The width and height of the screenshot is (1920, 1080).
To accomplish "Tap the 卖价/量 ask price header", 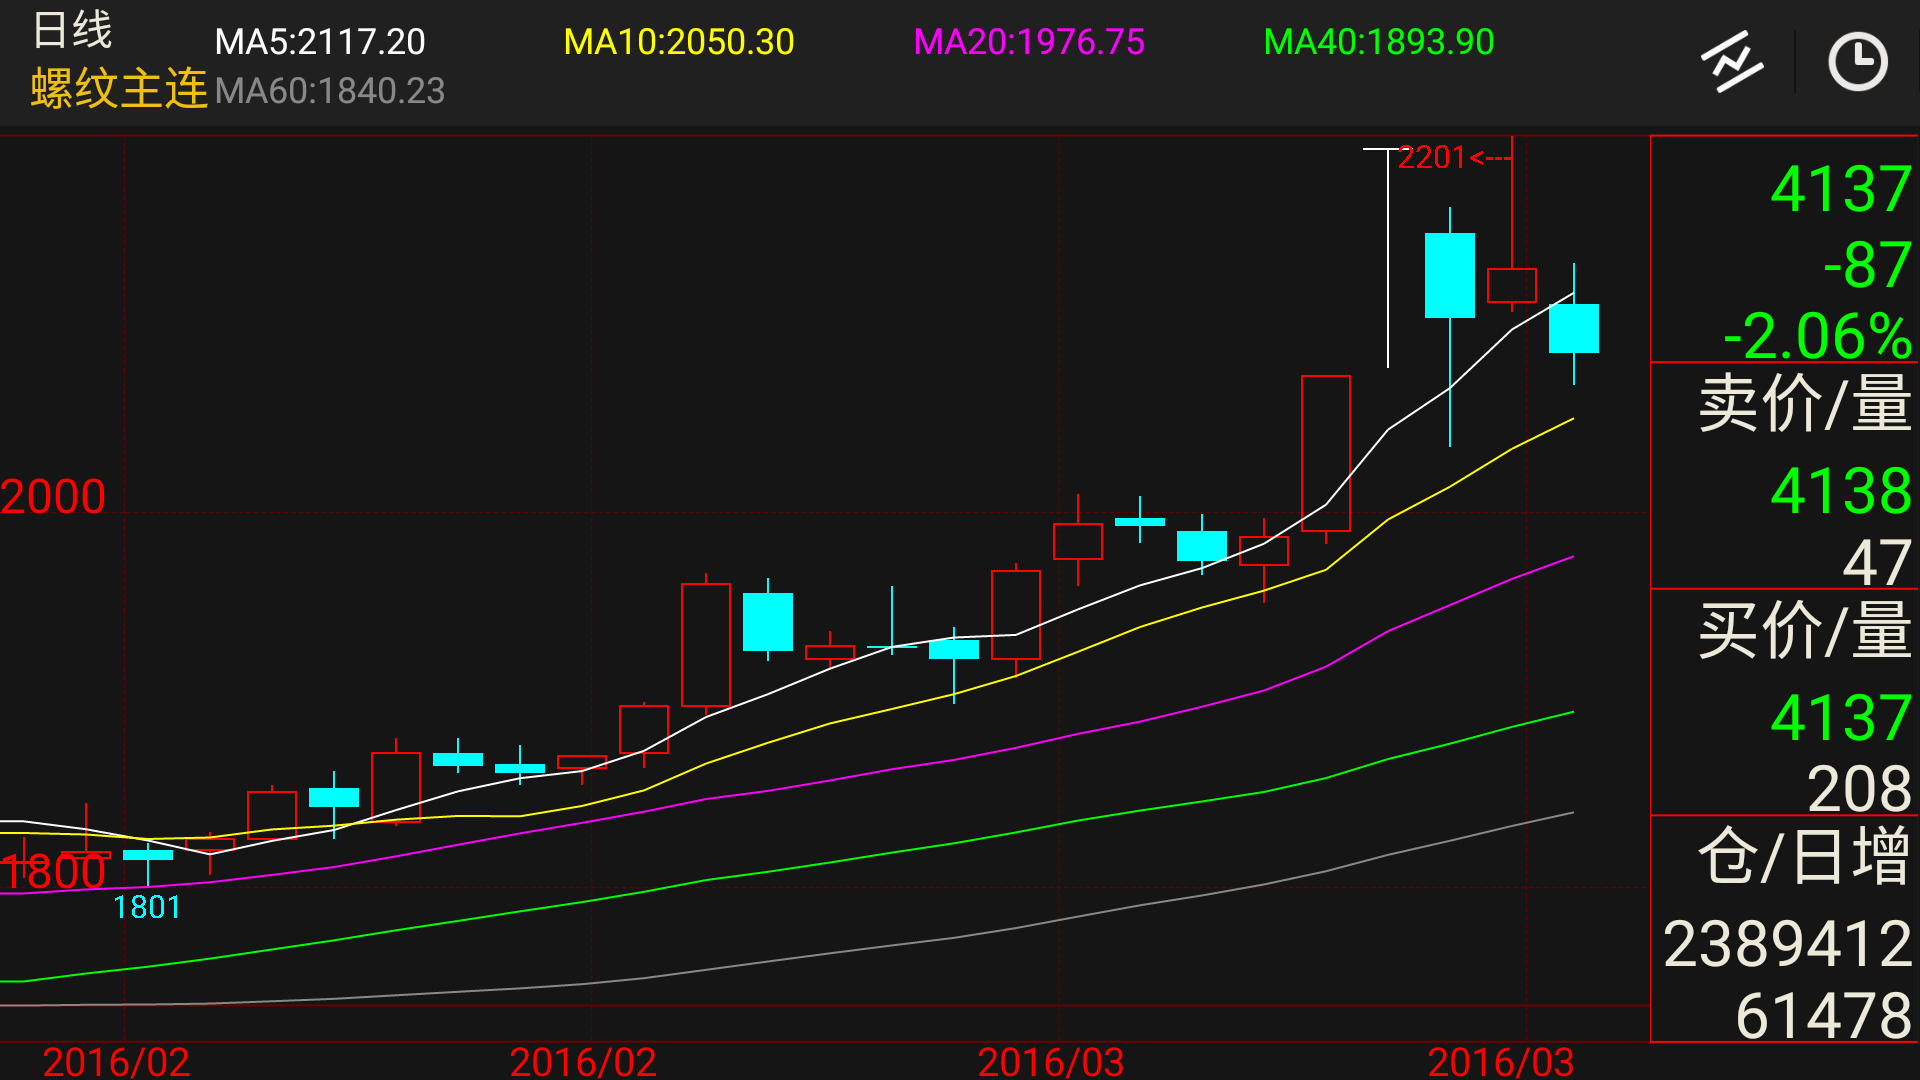I will [x=1804, y=404].
